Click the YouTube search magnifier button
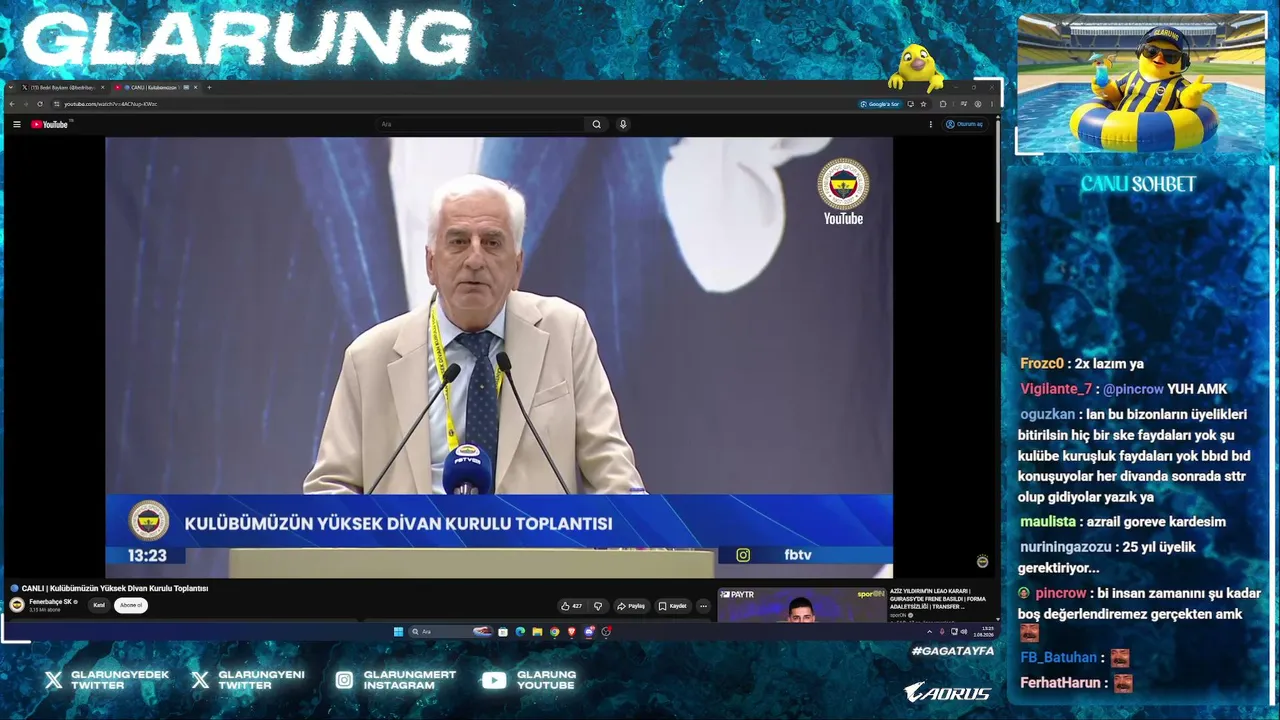This screenshot has width=1280, height=720. tap(597, 124)
